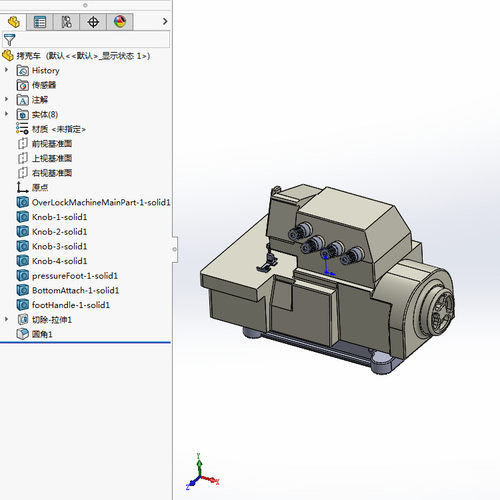Select the History text label
This screenshot has width=500, height=500.
click(x=46, y=71)
